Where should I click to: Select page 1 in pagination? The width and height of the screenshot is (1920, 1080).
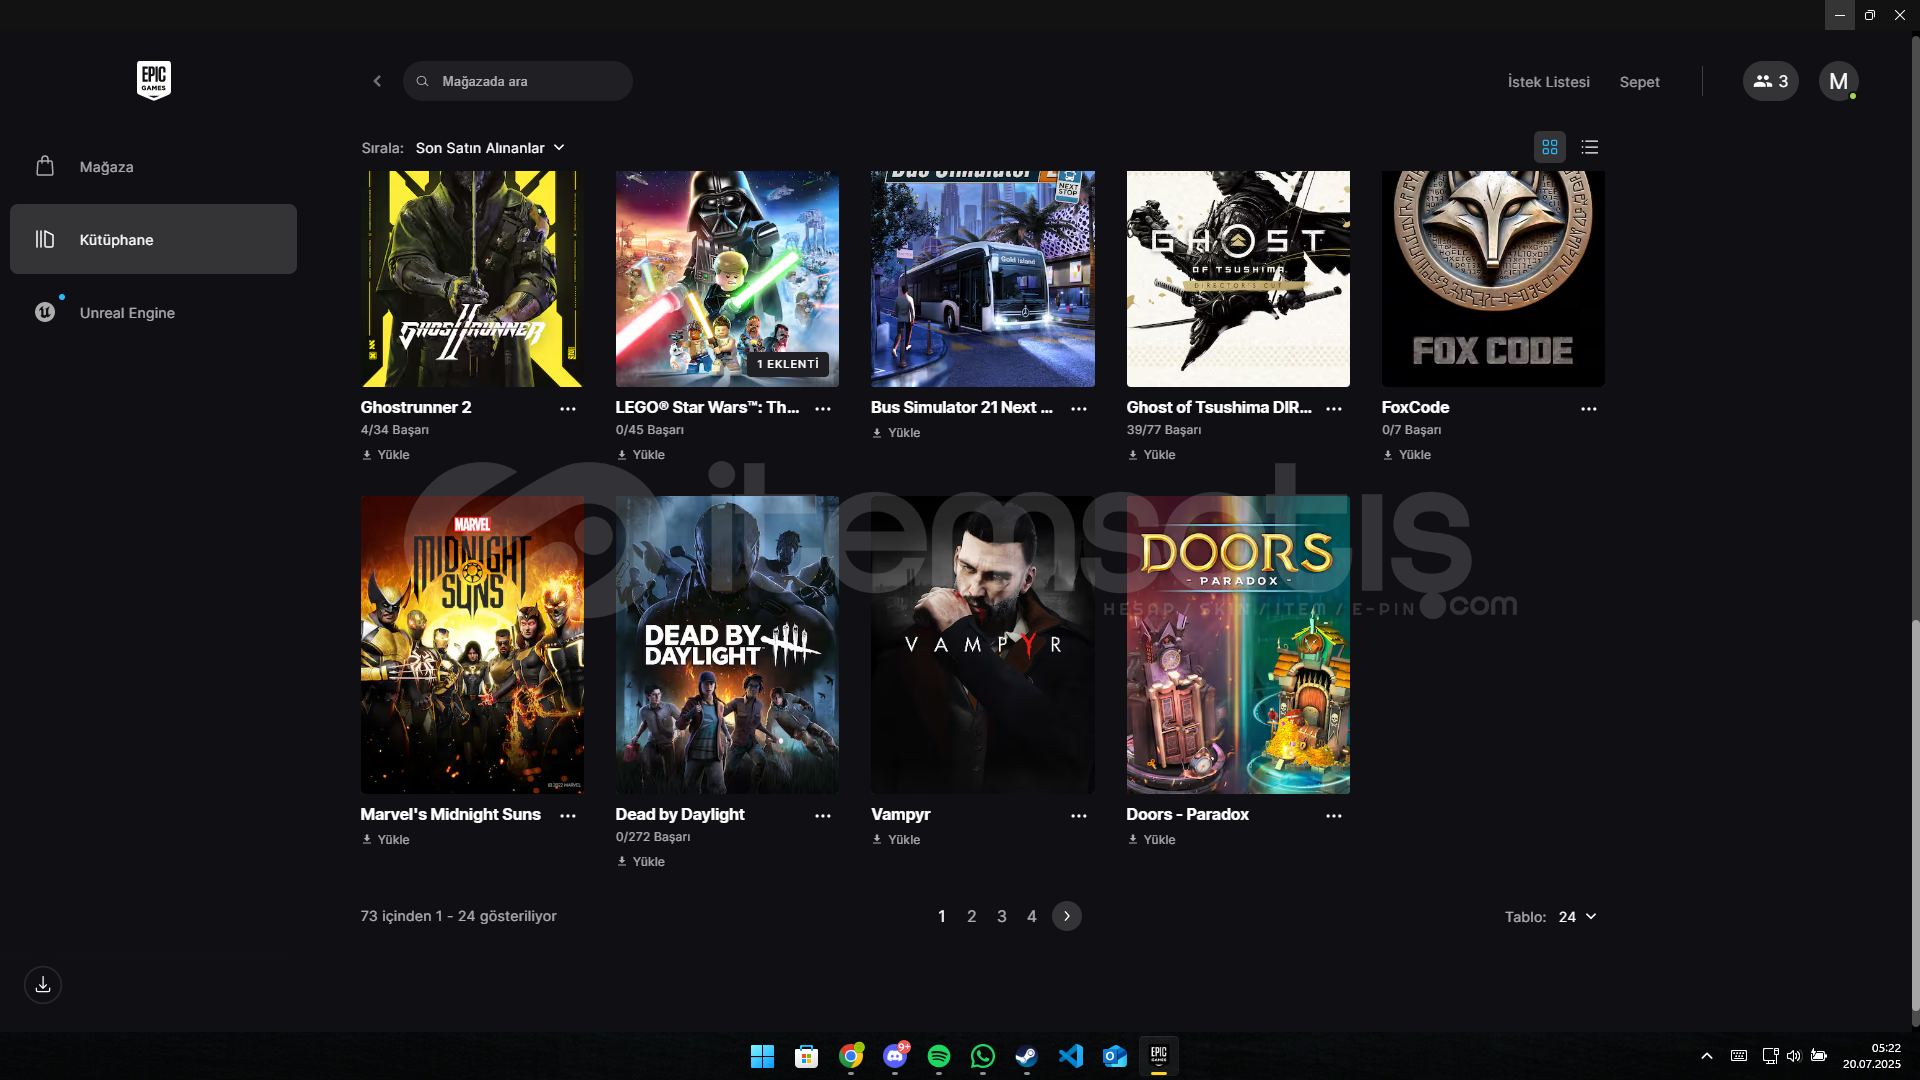pyautogui.click(x=941, y=916)
